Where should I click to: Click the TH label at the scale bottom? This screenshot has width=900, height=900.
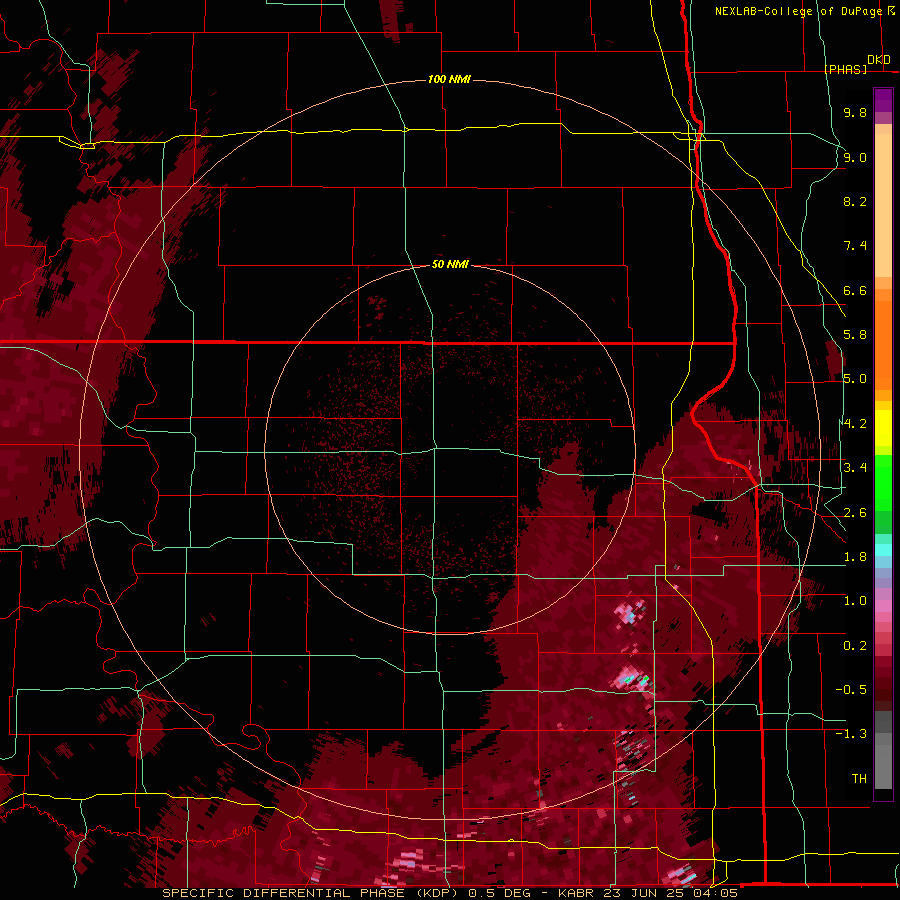click(x=859, y=779)
